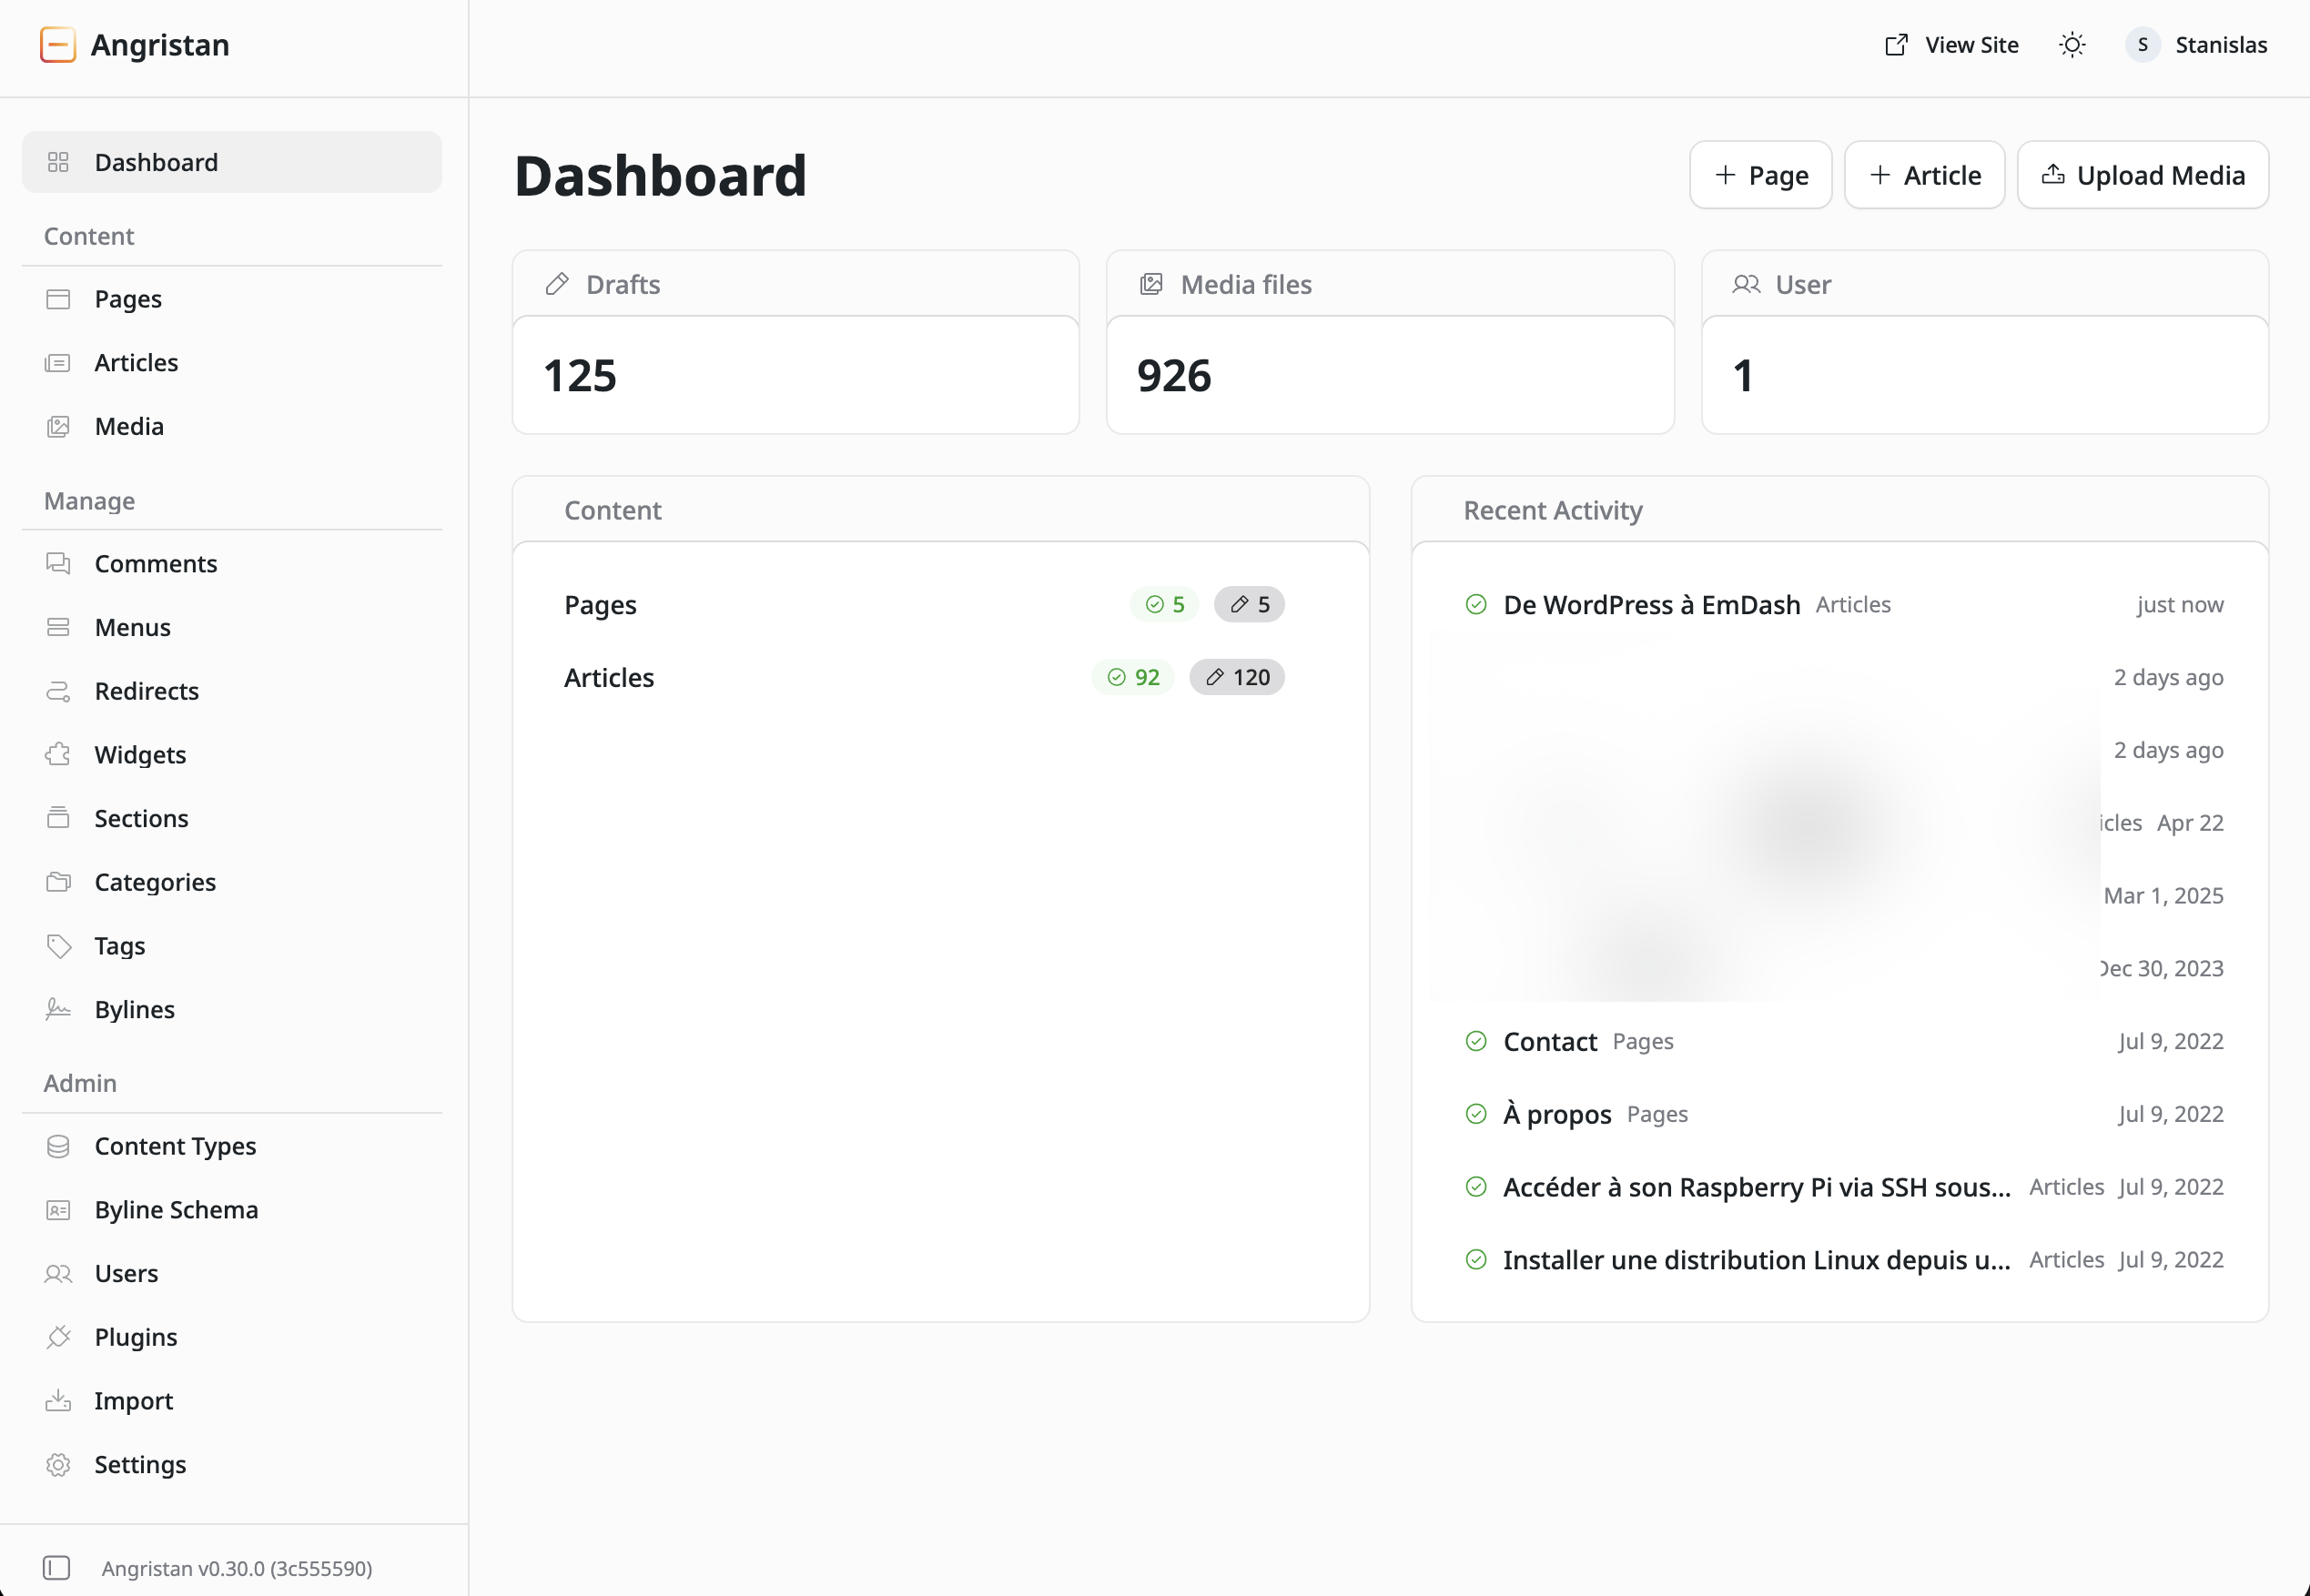Click the User card showing 1
2310x1596 pixels.
[x=1985, y=342]
